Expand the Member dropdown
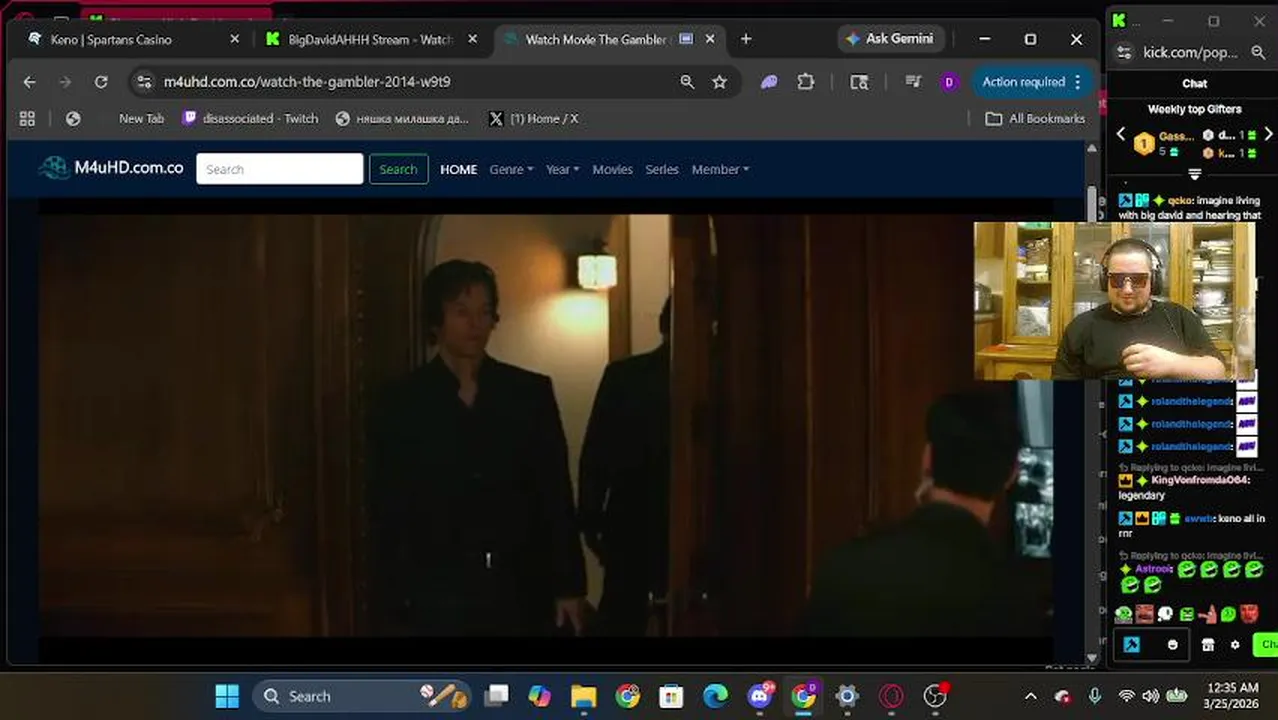This screenshot has width=1278, height=720. (720, 169)
